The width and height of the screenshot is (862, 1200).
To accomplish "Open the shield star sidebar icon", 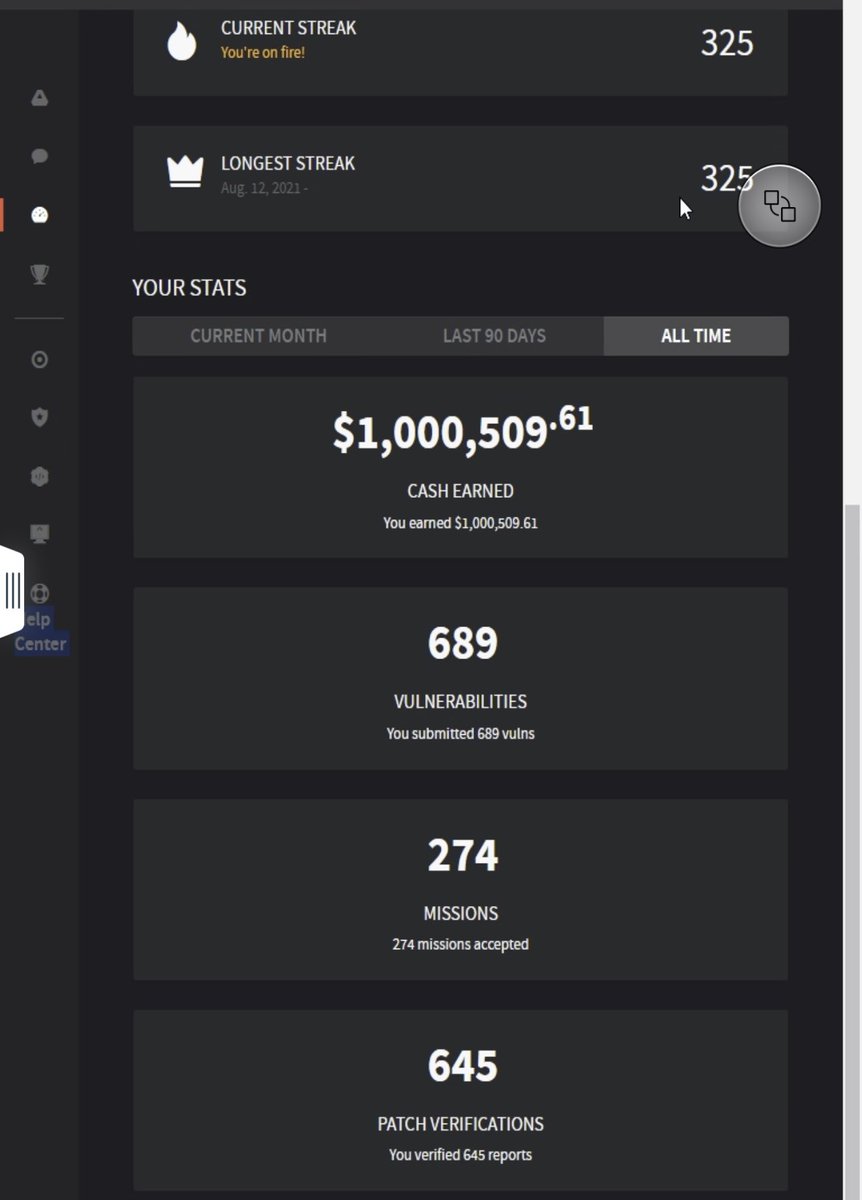I will (x=39, y=418).
